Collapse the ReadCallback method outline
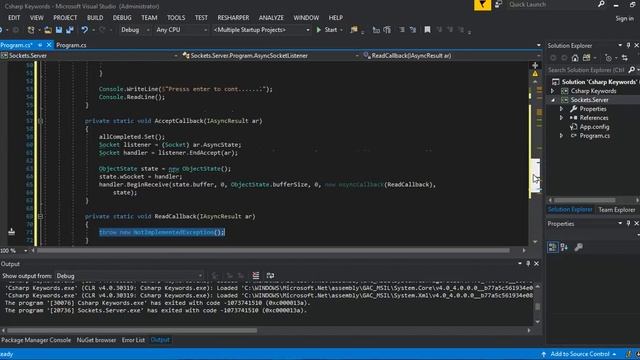The height and width of the screenshot is (360, 640). [40, 216]
